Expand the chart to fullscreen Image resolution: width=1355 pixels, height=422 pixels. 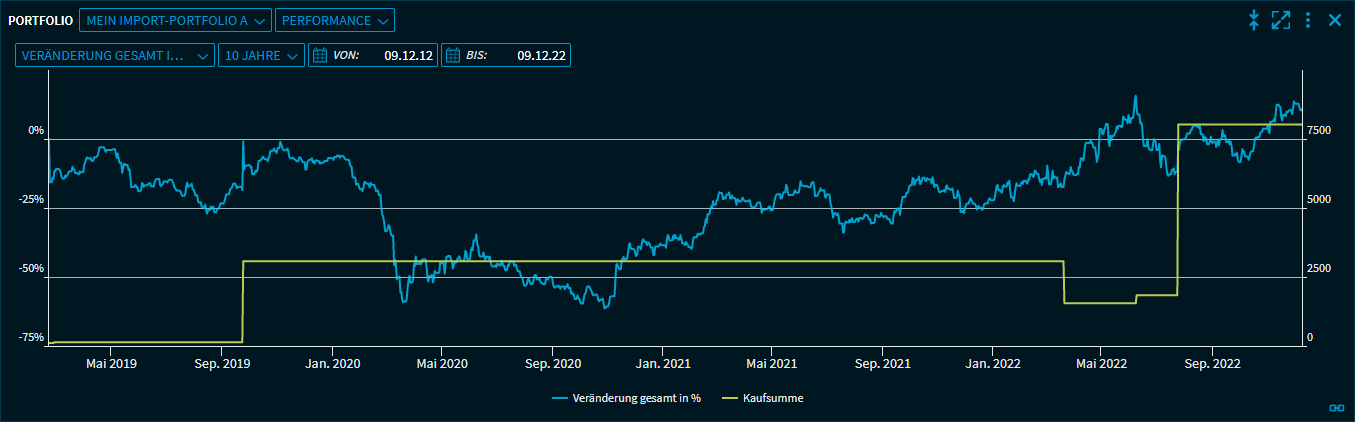pyautogui.click(x=1281, y=20)
